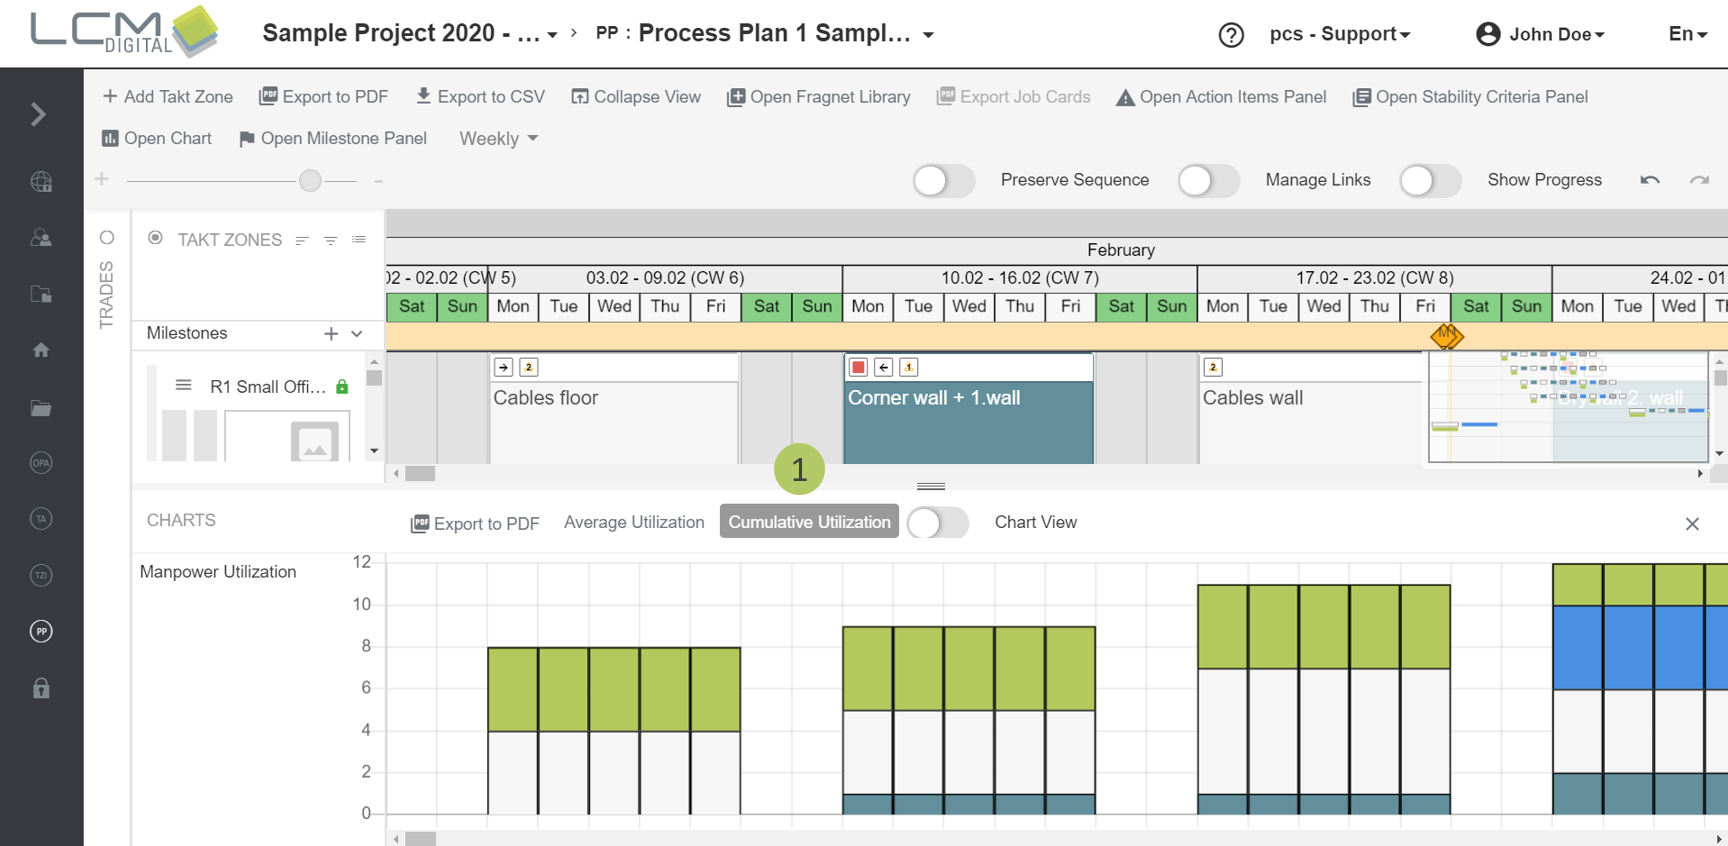This screenshot has width=1728, height=846.
Task: Select the Cumulative Utilization tab
Action: [x=809, y=522]
